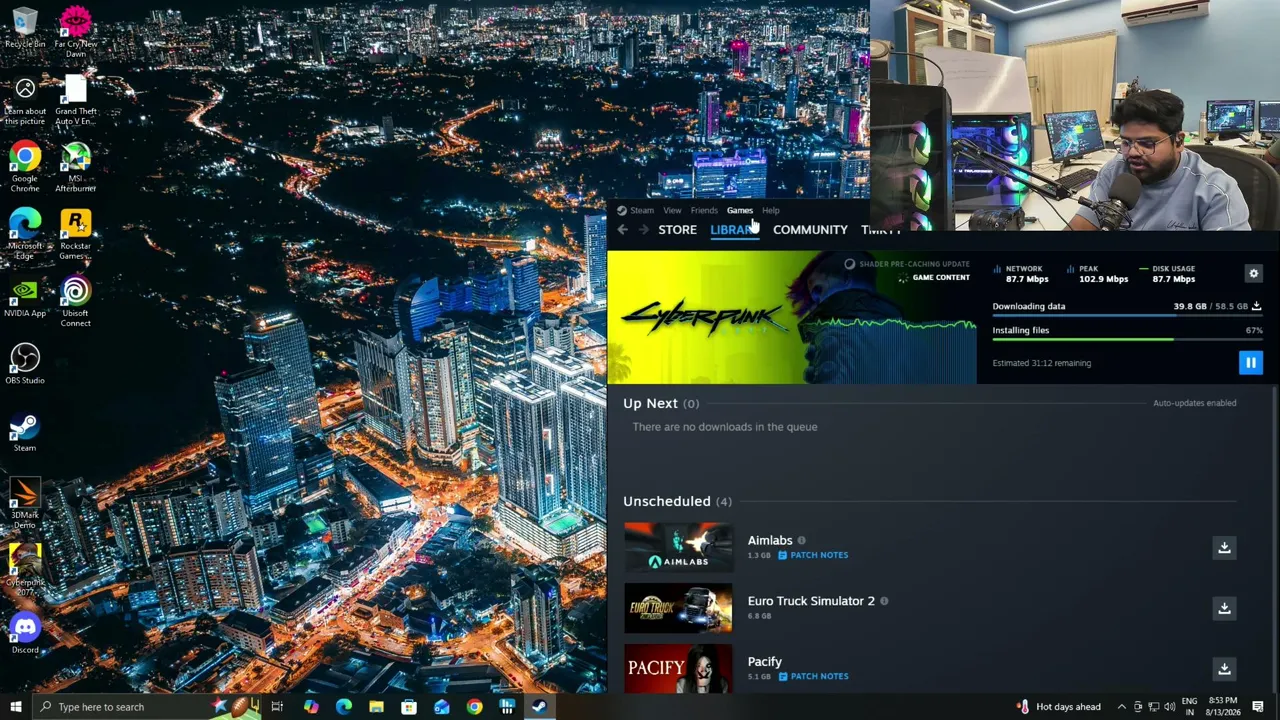
Task: Select the Ubisoft Connect desktop icon
Action: point(75,301)
